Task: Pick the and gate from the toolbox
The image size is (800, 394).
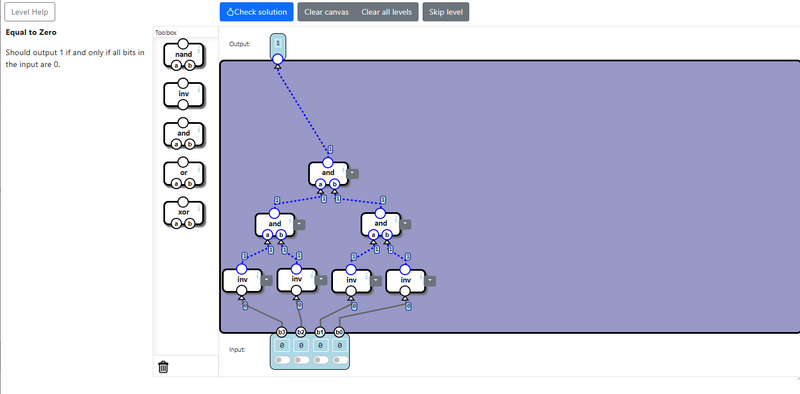Action: pos(184,133)
